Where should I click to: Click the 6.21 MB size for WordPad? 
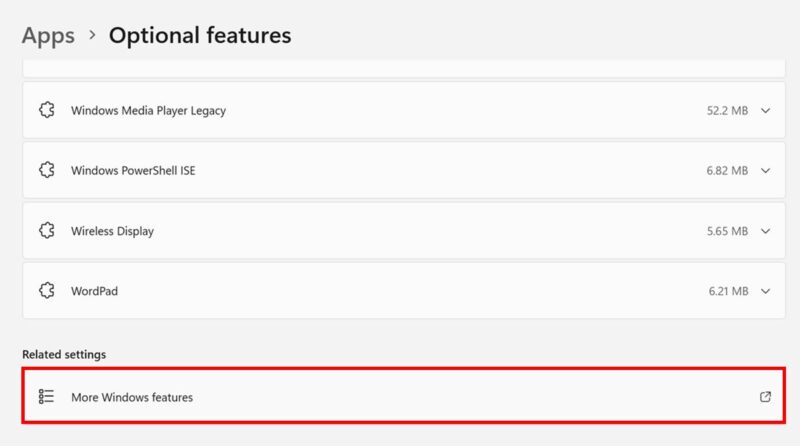(726, 291)
